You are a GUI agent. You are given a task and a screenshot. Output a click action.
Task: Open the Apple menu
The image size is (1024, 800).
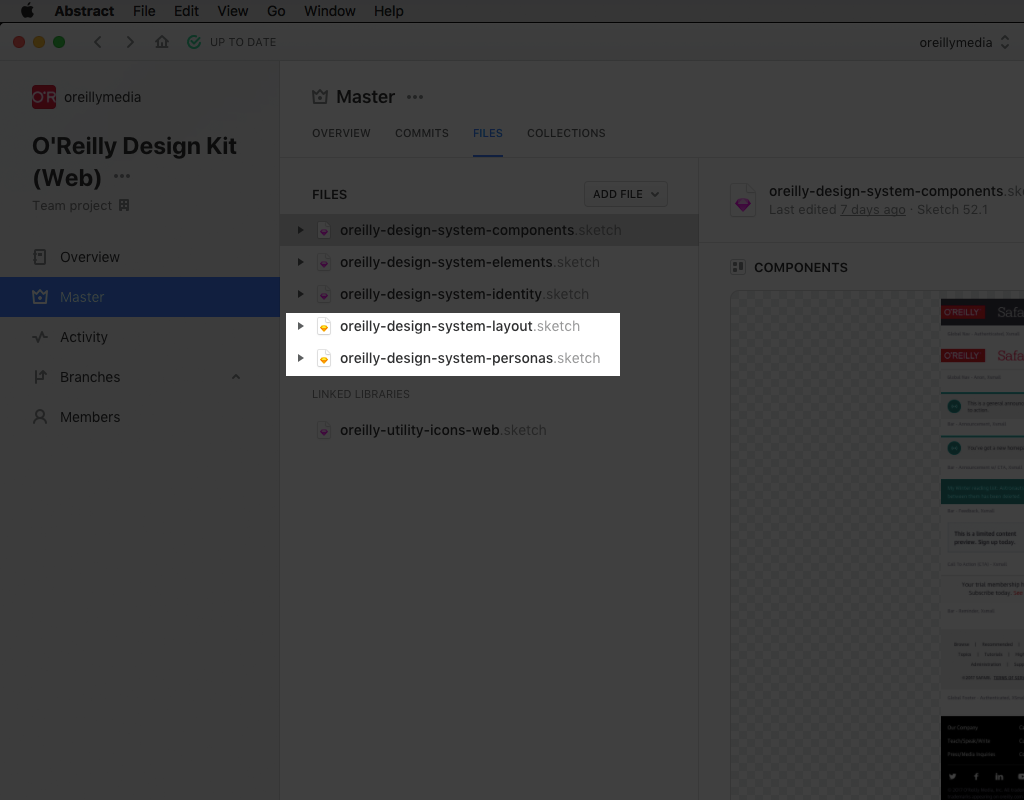[27, 11]
